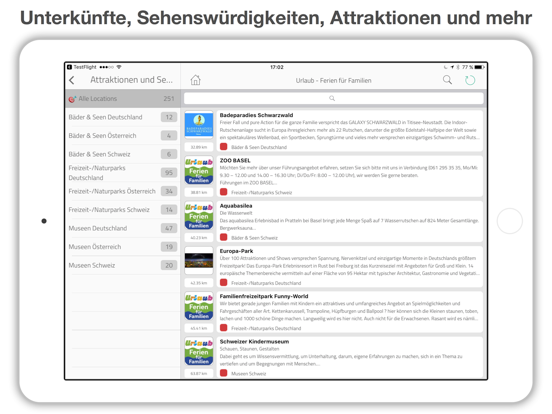This screenshot has width=552, height=414.
Task: Select Museen Österreich category
Action: click(x=123, y=247)
